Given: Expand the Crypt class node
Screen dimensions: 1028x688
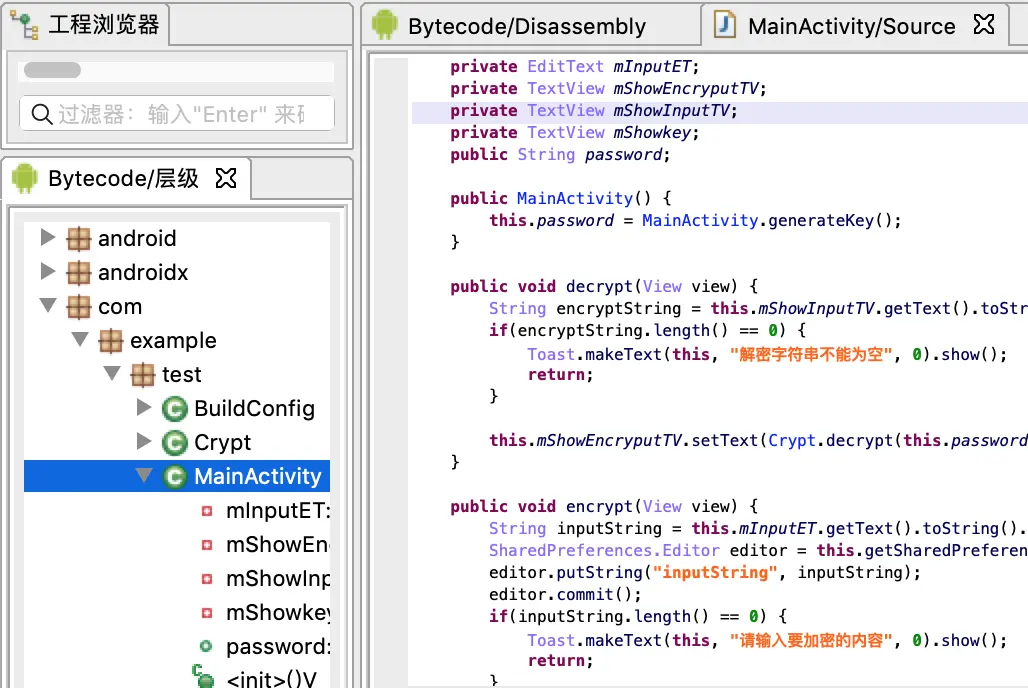Looking at the screenshot, I should [144, 442].
